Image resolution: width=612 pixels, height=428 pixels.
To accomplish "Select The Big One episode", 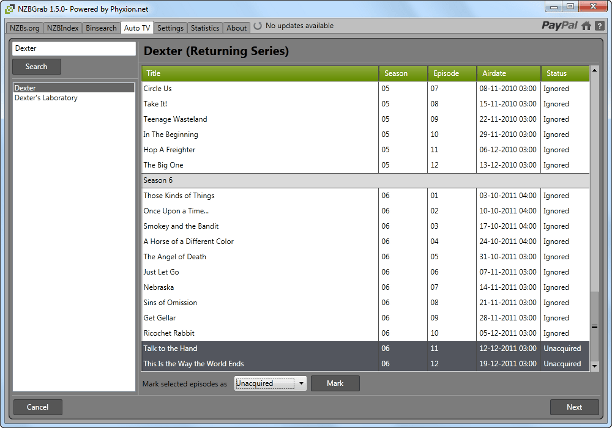I will point(365,165).
